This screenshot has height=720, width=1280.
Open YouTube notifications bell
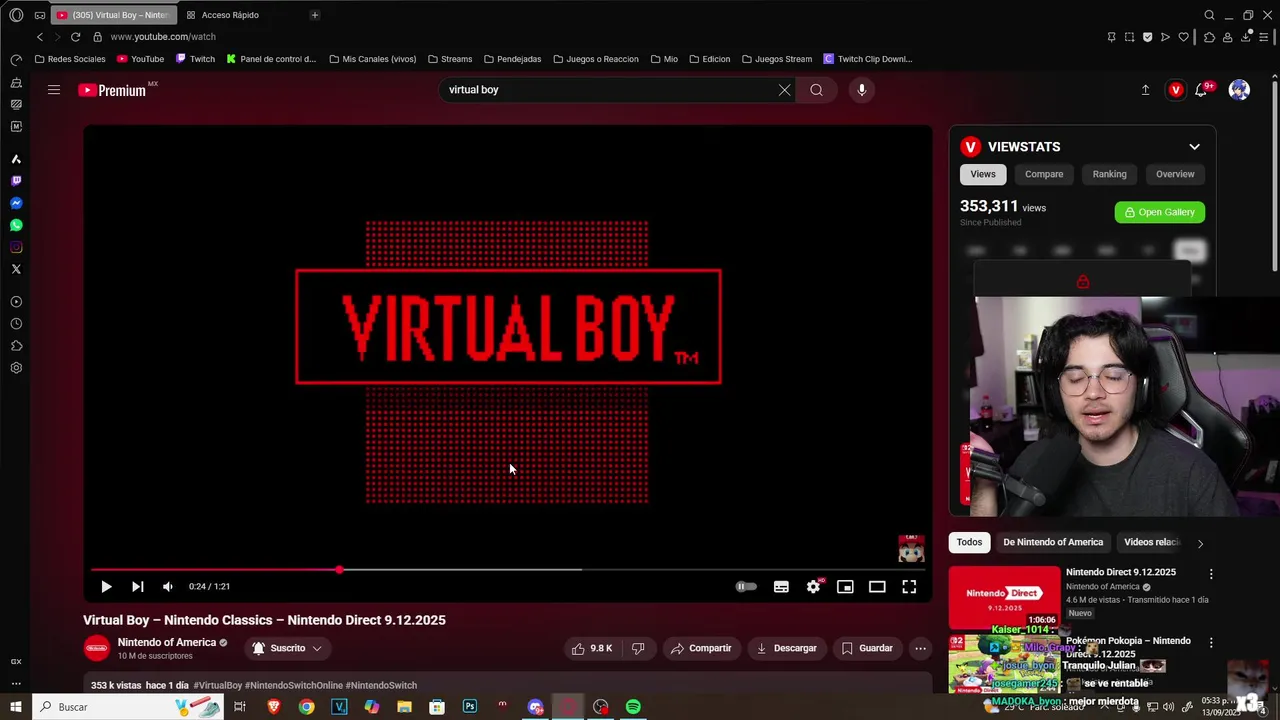point(1203,90)
